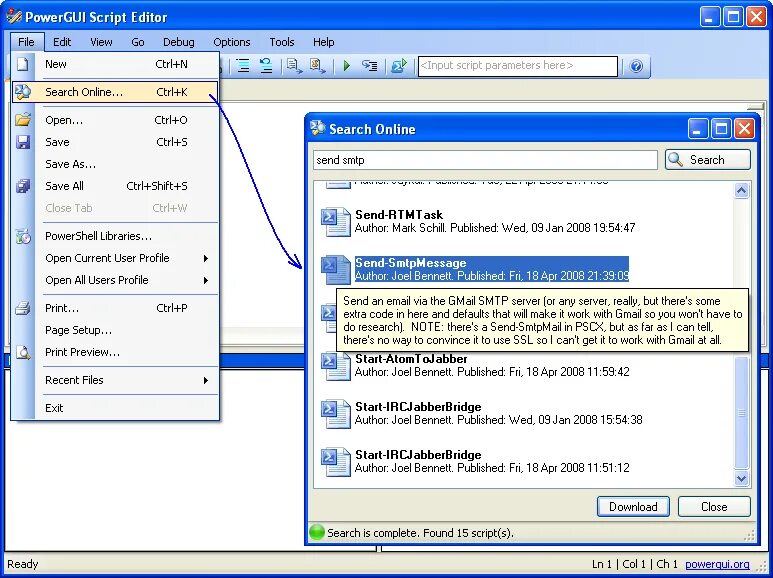Close the File menu via its header
The height and width of the screenshot is (578, 773).
(x=27, y=42)
